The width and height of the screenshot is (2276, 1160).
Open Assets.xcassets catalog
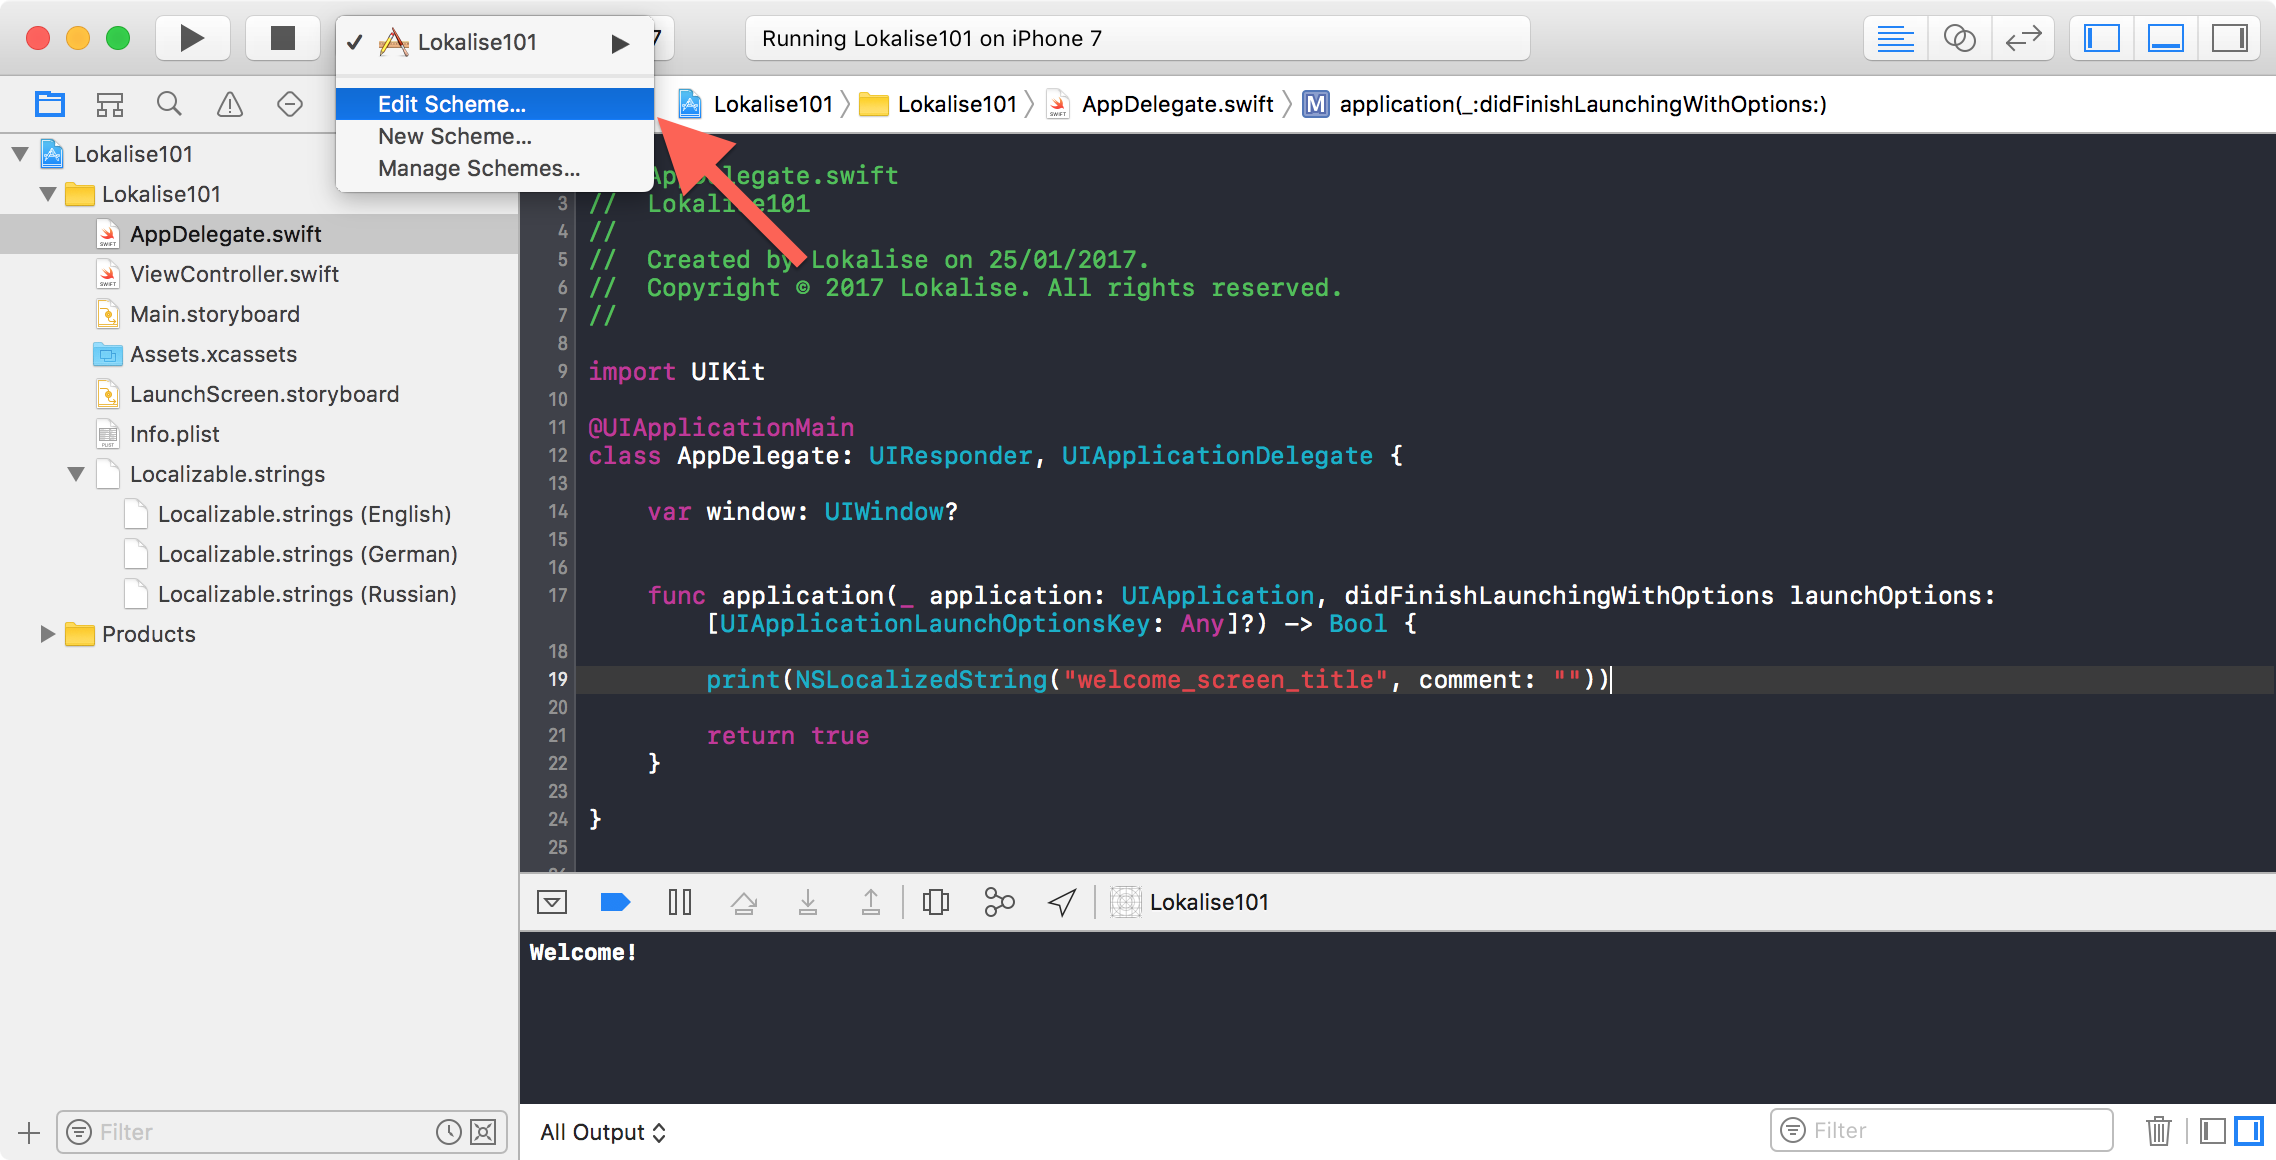coord(260,354)
